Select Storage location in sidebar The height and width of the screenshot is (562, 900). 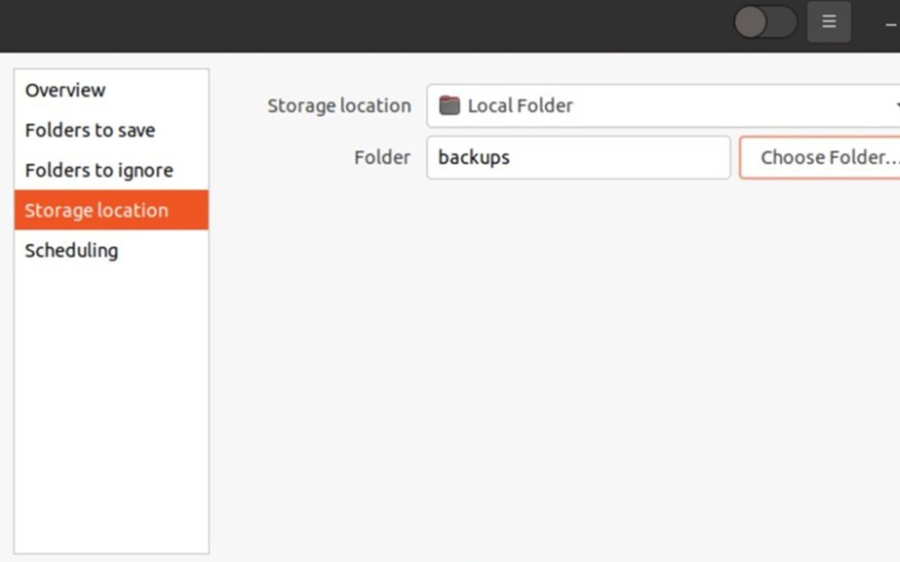pos(97,210)
